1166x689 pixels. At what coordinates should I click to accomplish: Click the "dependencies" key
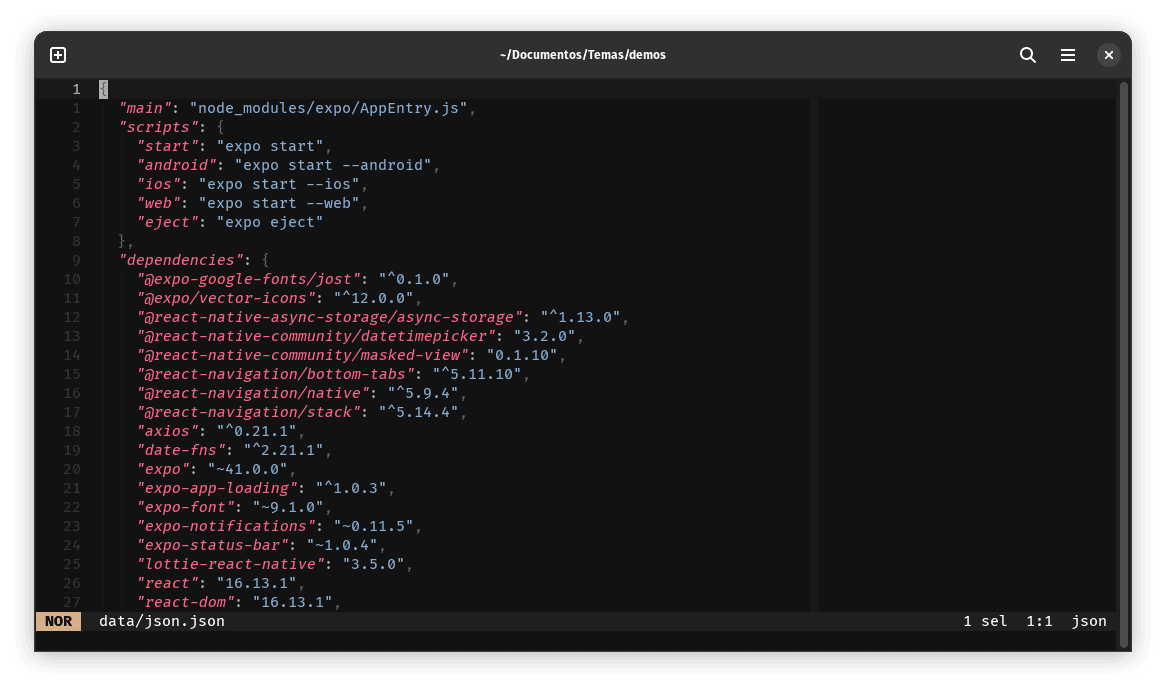(x=180, y=260)
